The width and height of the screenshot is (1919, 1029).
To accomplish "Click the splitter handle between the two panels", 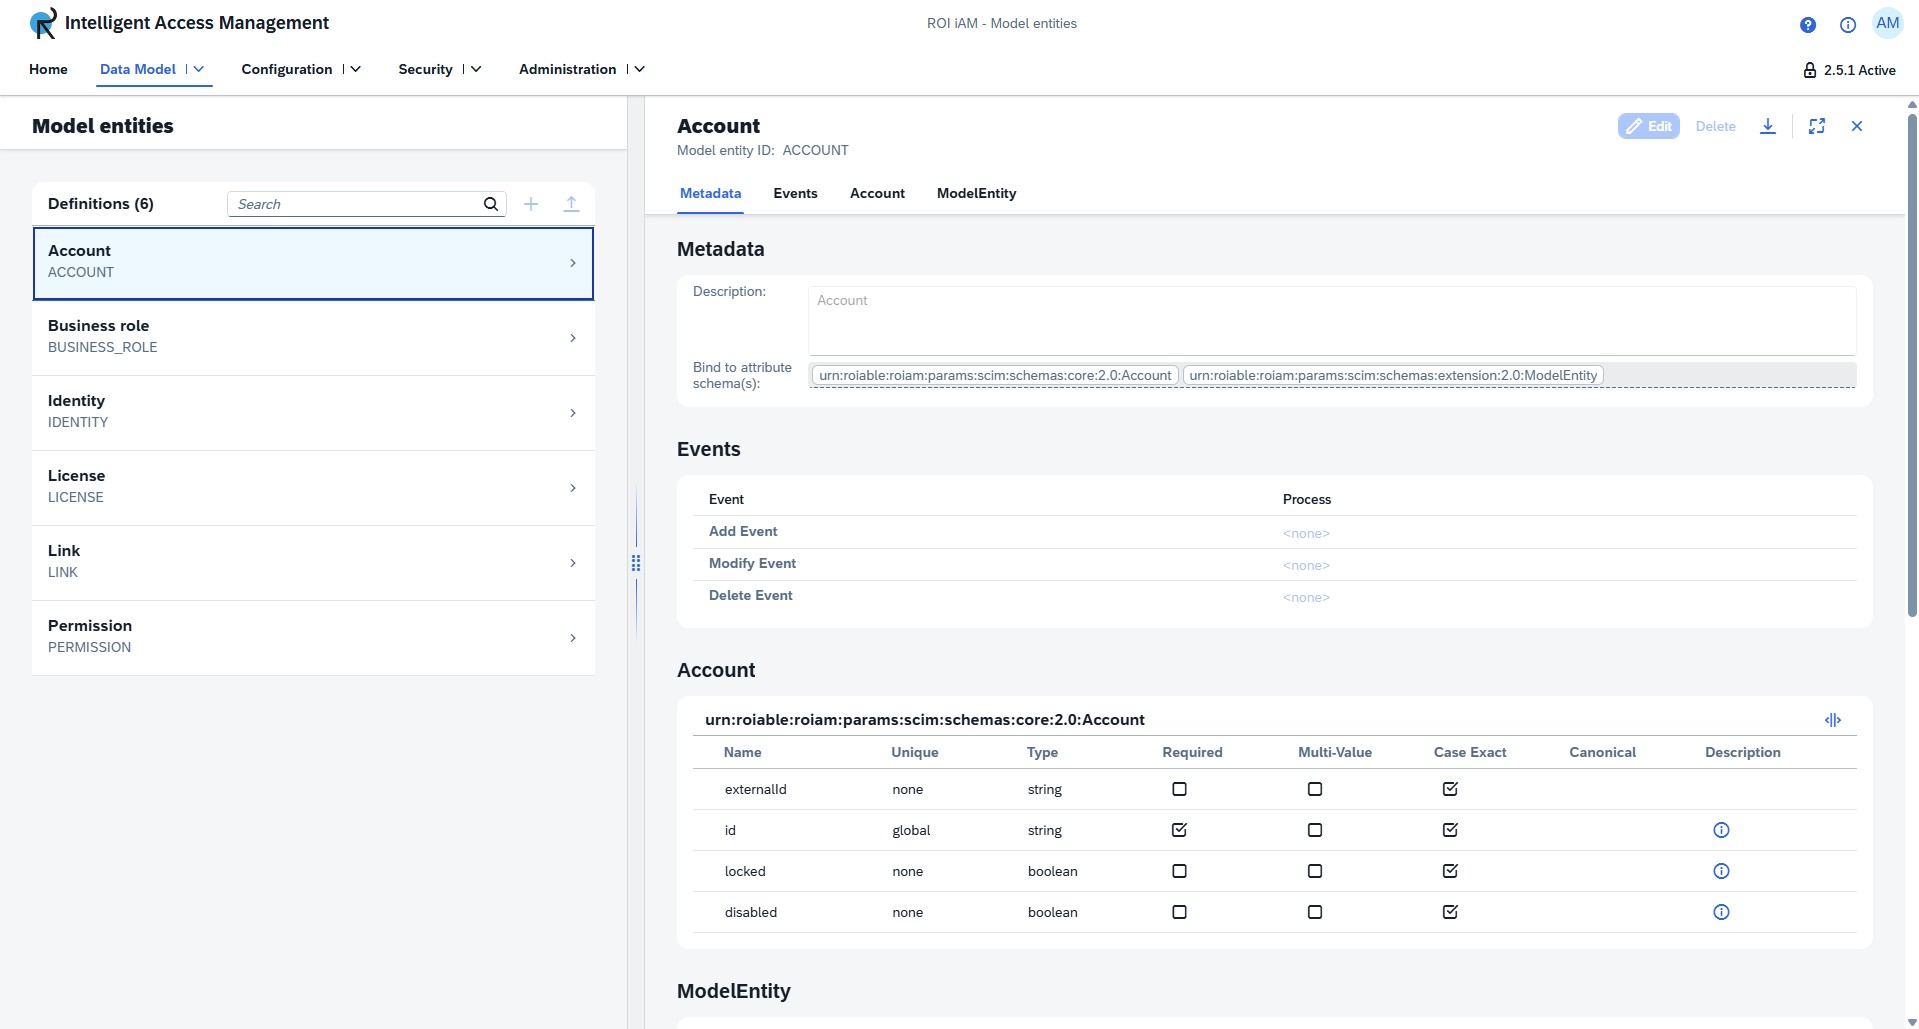I will 636,563.
